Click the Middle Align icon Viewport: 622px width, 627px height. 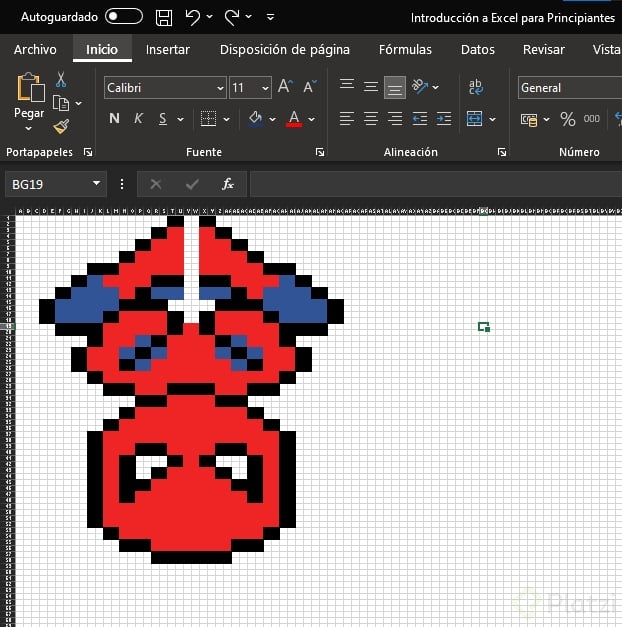click(371, 86)
